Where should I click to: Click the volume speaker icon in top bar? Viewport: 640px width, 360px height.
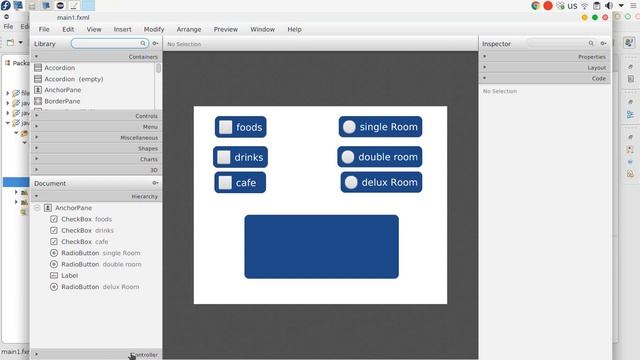pyautogui.click(x=609, y=6)
